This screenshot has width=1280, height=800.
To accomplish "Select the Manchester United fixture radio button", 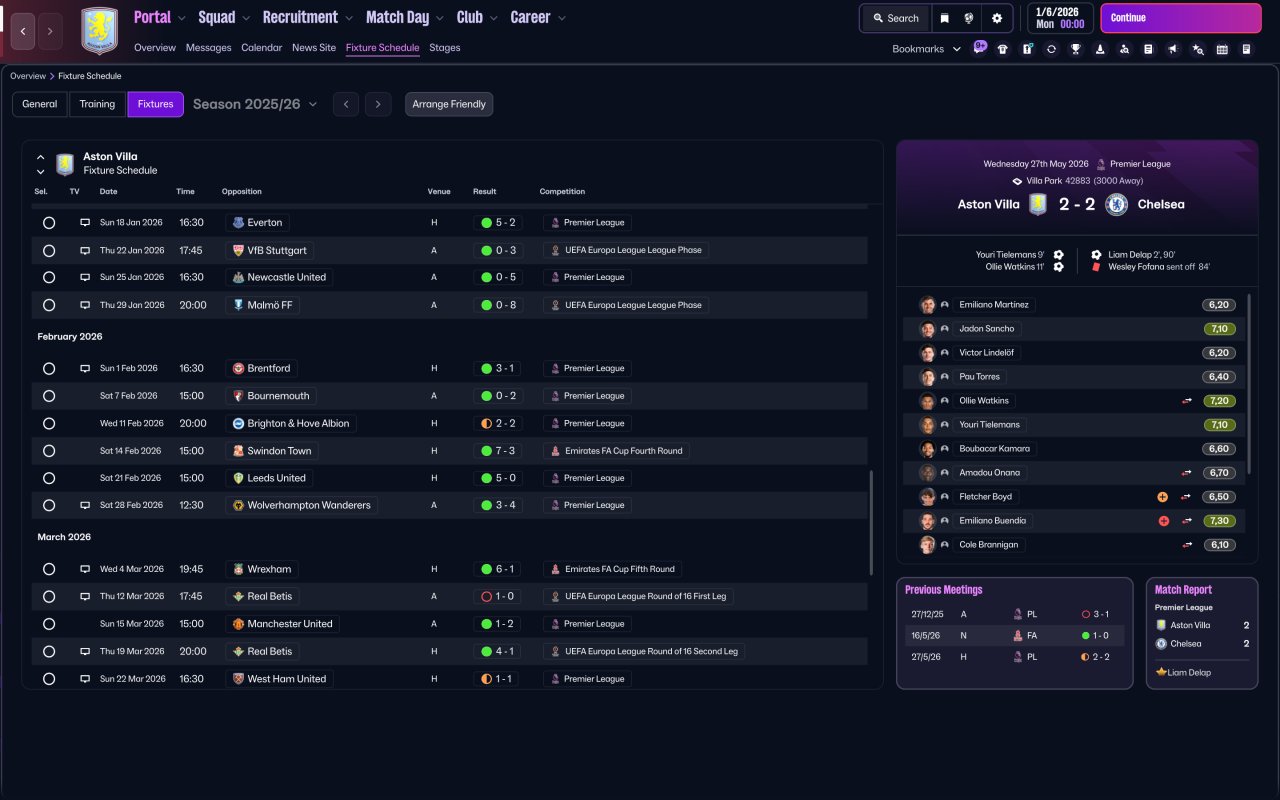I will pyautogui.click(x=49, y=624).
